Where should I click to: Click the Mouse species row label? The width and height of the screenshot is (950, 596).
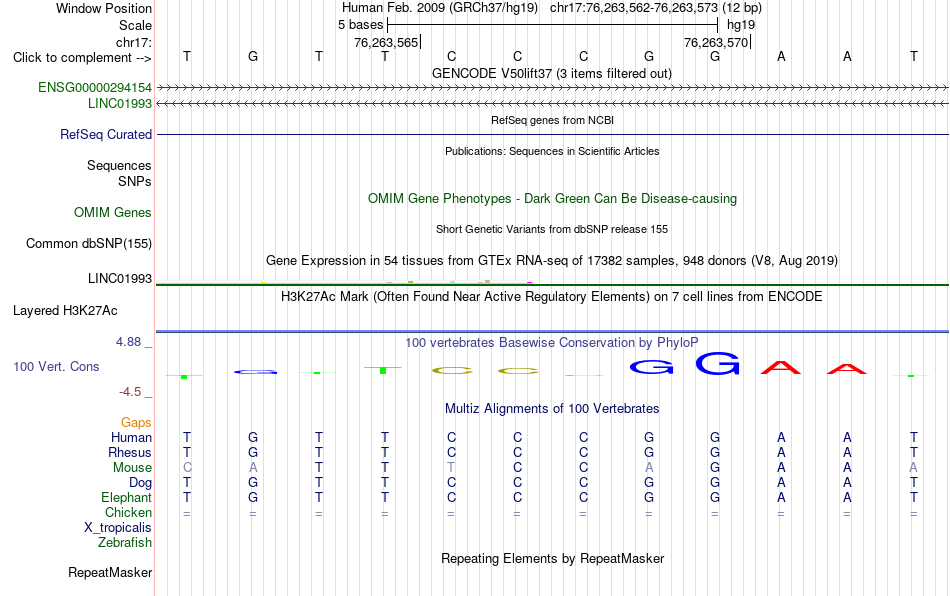point(132,468)
